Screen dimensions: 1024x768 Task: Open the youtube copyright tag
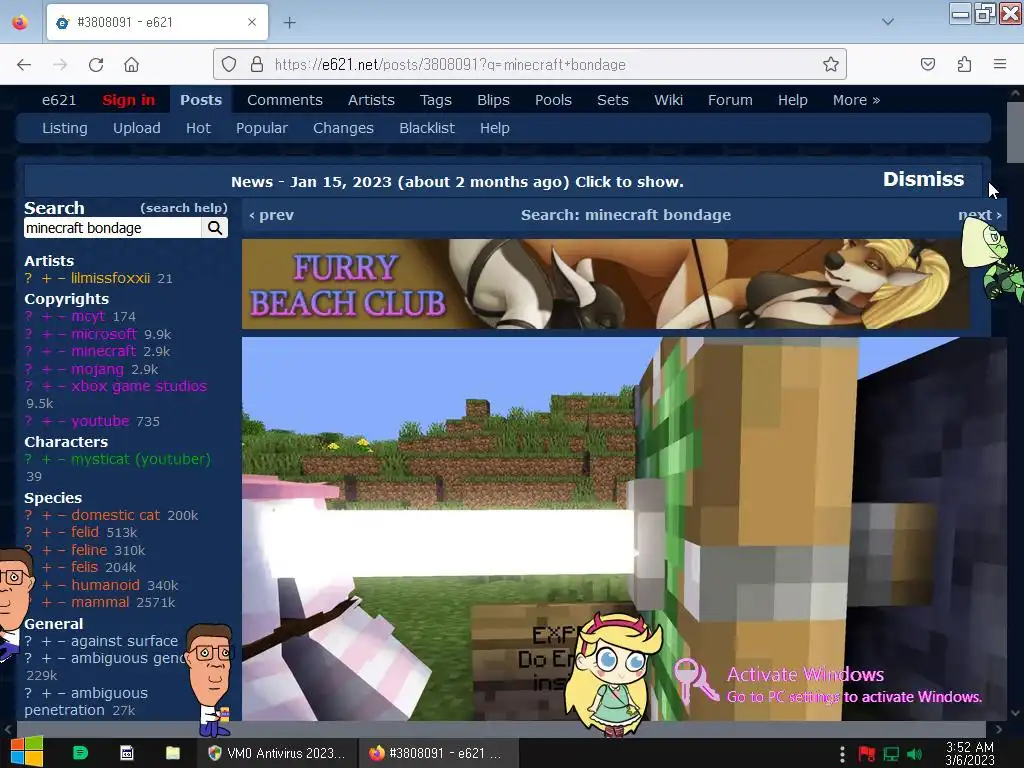tap(100, 421)
